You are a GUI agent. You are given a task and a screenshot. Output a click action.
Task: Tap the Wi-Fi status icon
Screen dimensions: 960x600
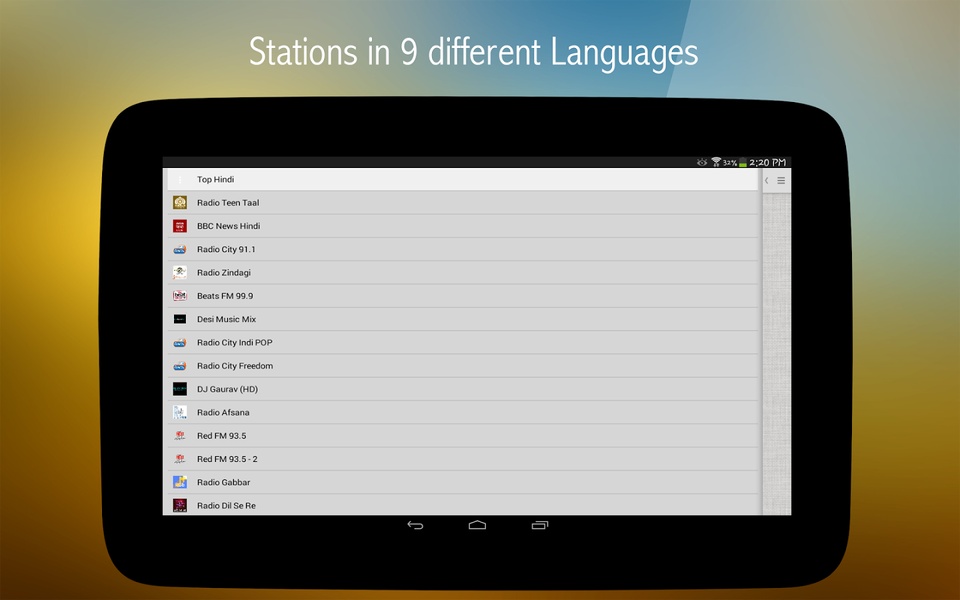tap(716, 162)
